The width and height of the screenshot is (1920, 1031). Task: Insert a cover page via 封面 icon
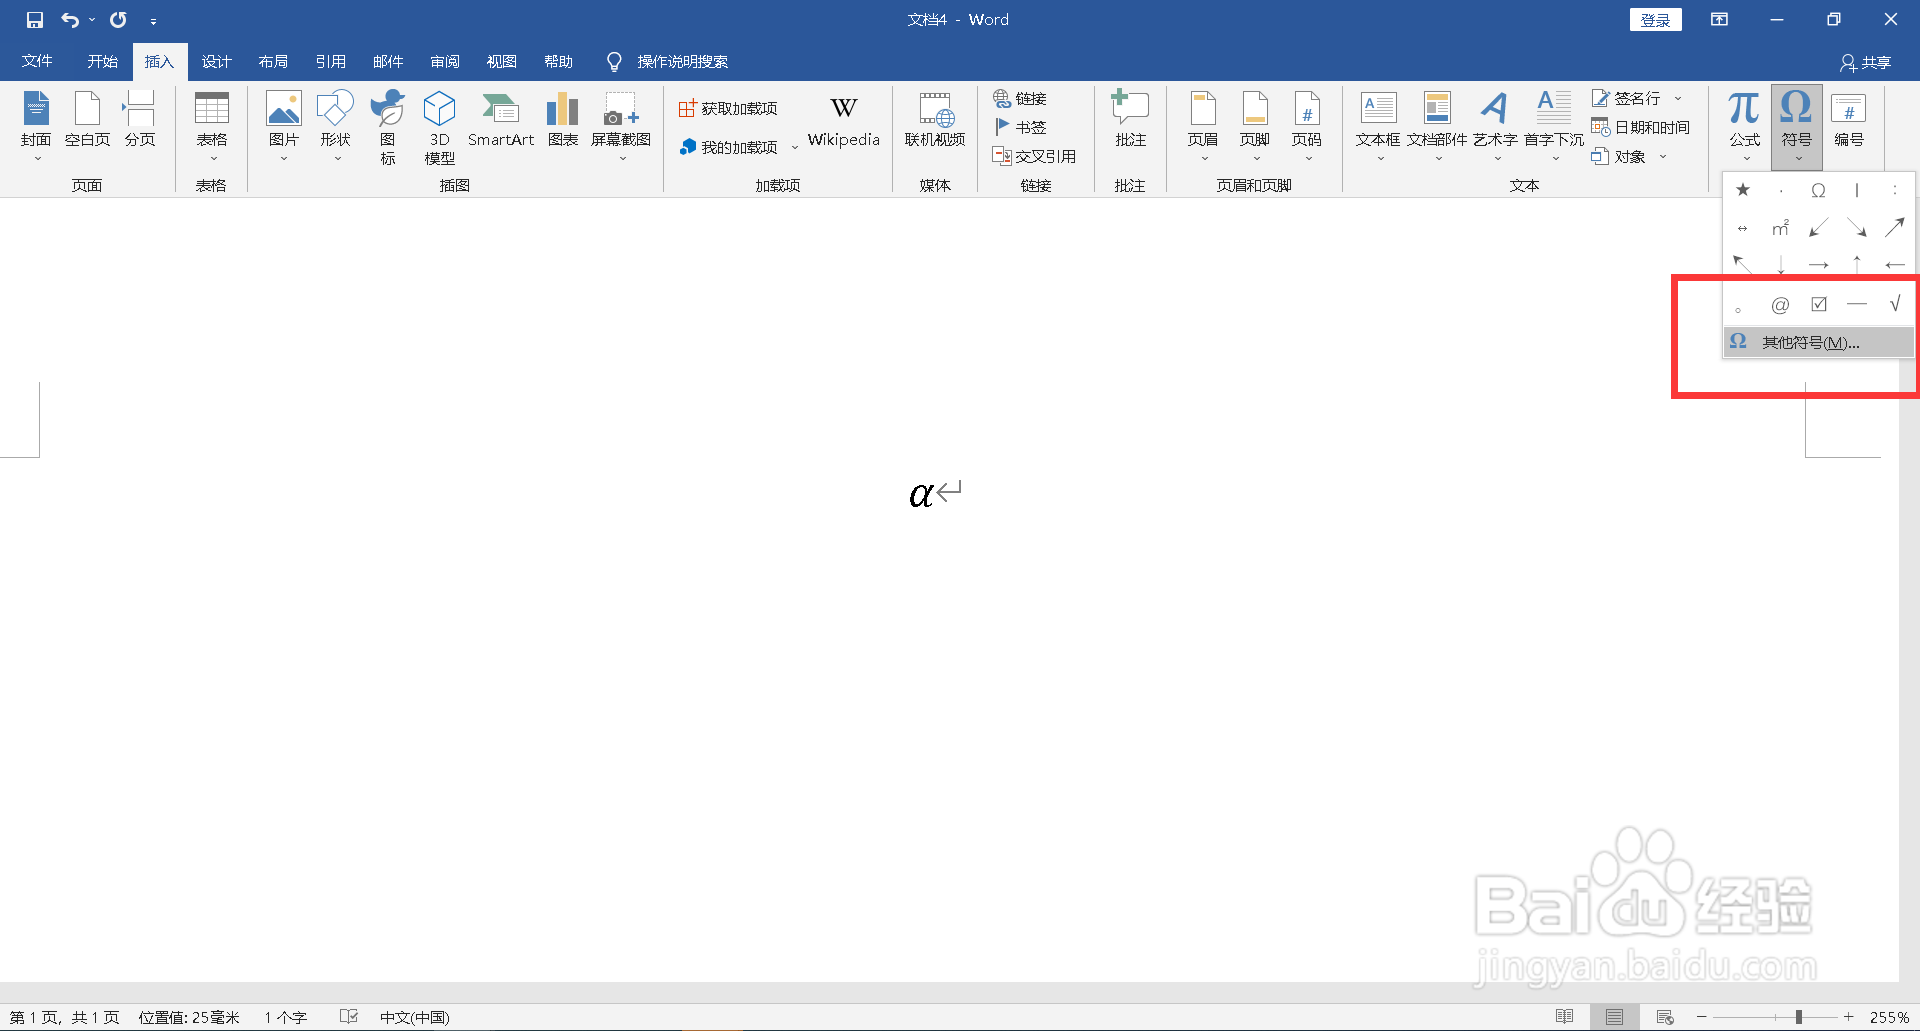[36, 125]
